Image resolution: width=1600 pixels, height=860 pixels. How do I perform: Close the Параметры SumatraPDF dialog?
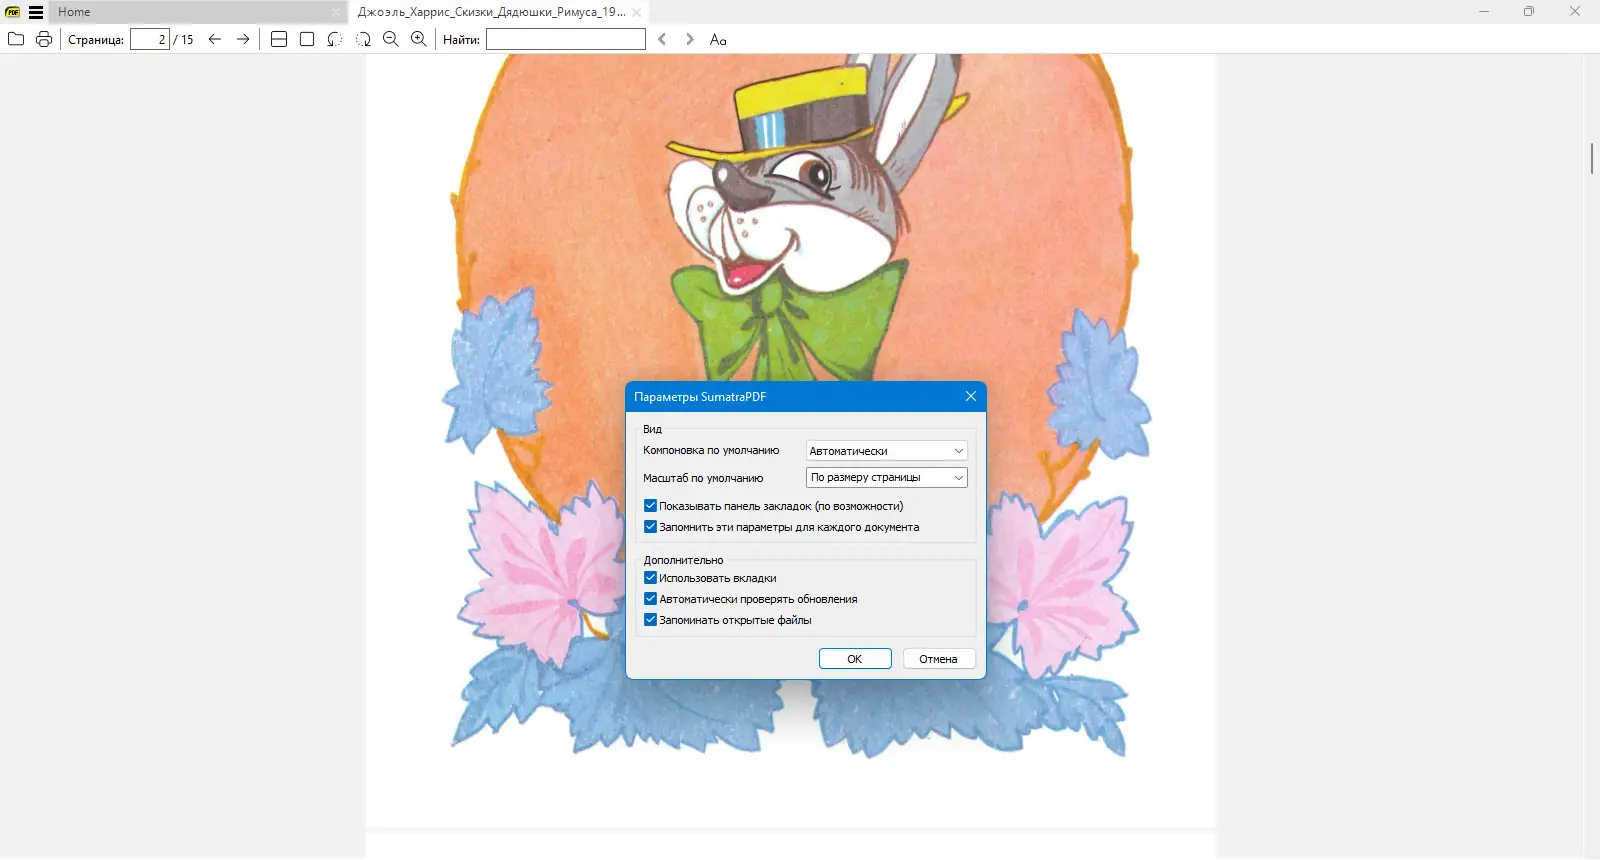[x=970, y=396]
